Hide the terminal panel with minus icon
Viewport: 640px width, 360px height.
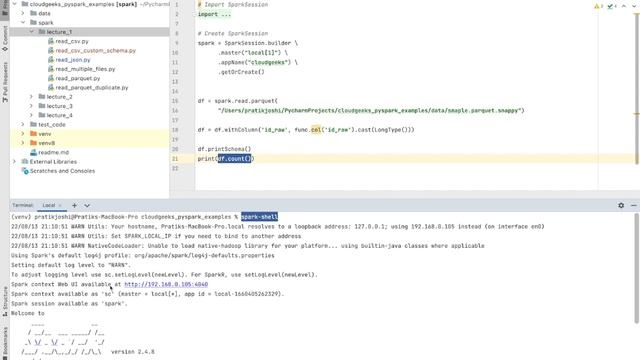tap(633, 205)
